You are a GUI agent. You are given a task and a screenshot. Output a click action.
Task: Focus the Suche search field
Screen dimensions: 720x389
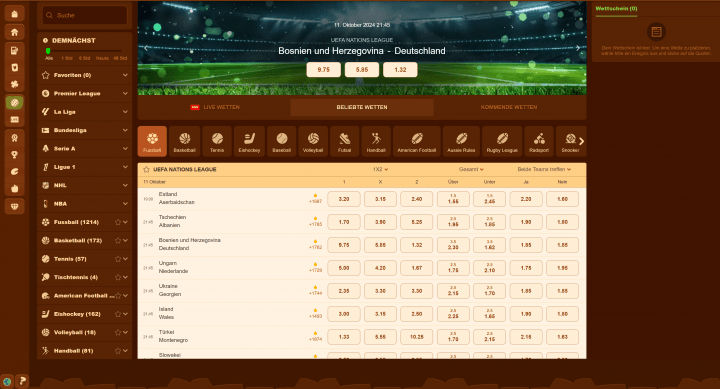pyautogui.click(x=85, y=15)
